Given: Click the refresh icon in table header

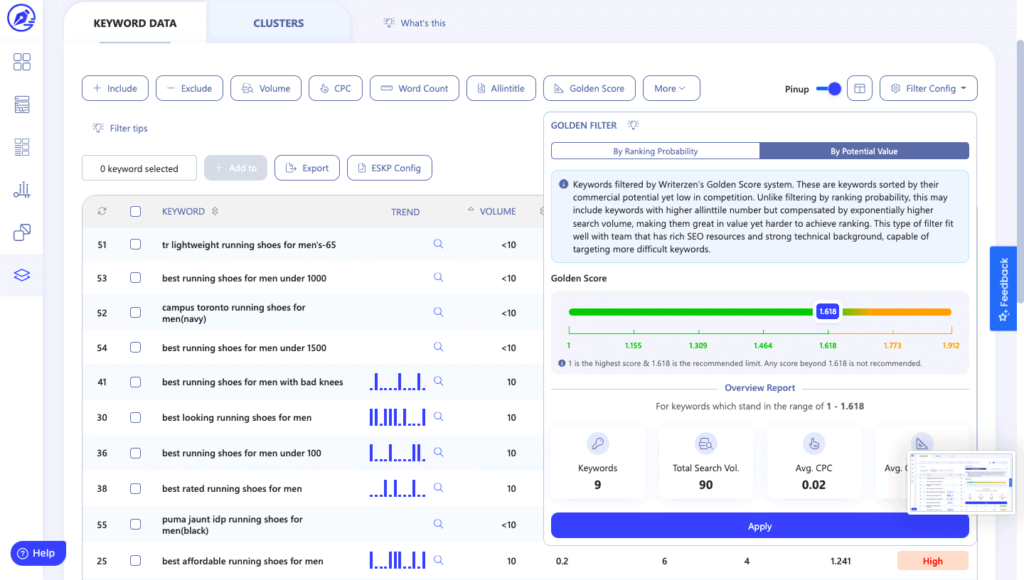Looking at the screenshot, I should click(102, 211).
